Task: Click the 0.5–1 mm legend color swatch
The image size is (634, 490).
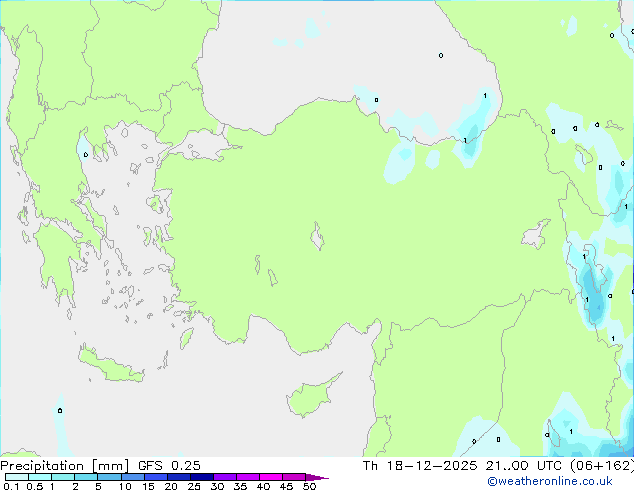Action: click(40, 477)
